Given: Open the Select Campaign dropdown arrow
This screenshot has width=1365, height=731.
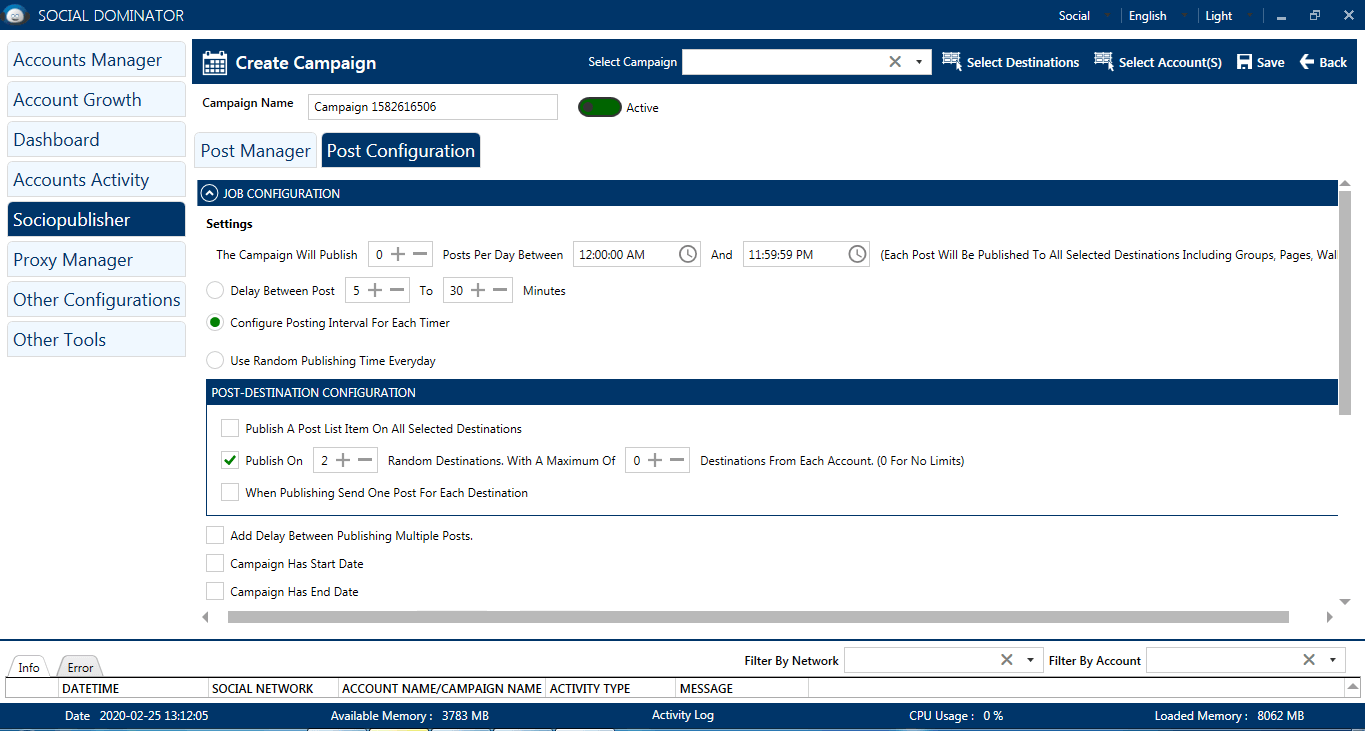Looking at the screenshot, I should click(x=919, y=62).
